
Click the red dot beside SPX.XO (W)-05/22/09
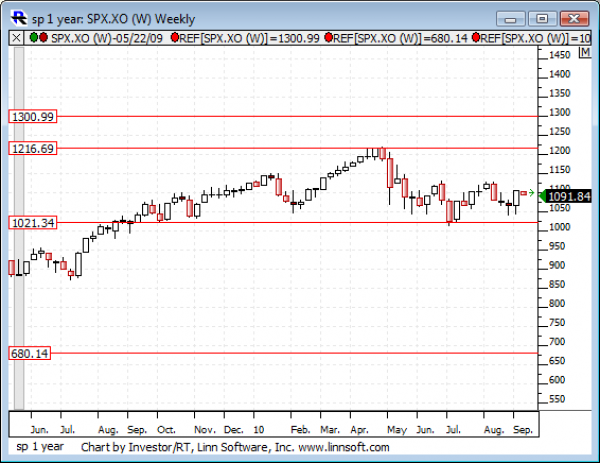click(43, 37)
